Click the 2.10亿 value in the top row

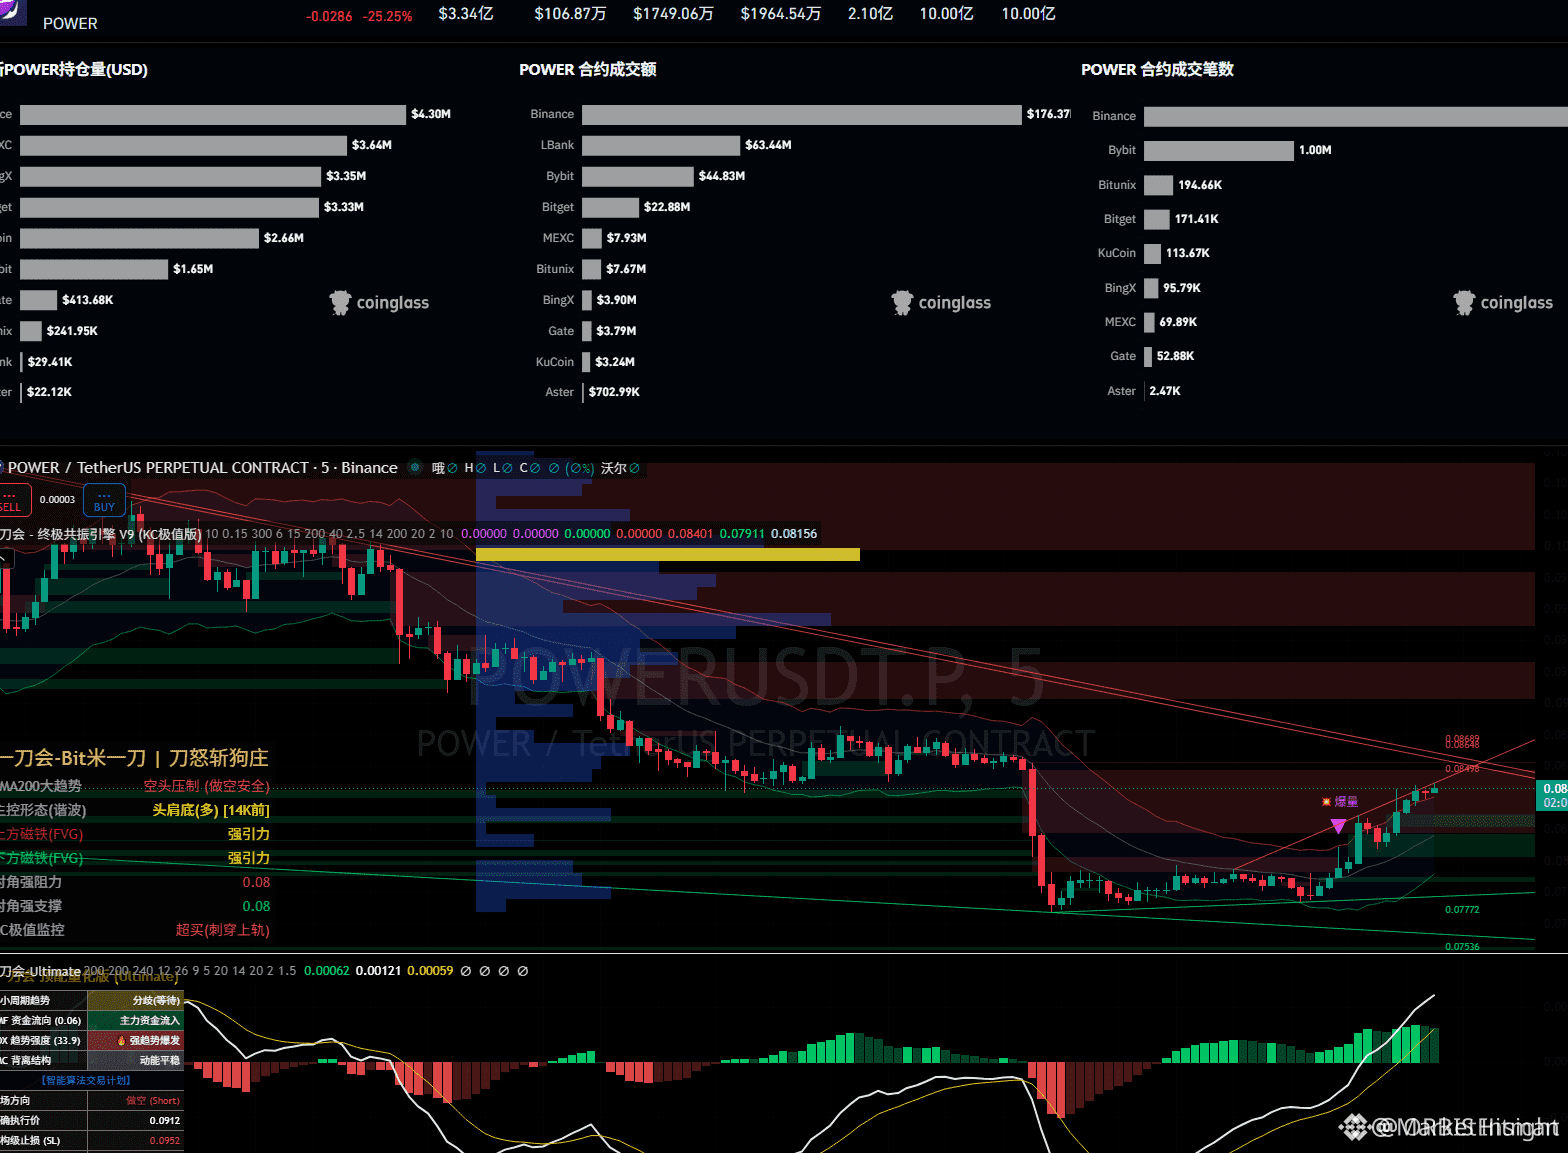pos(870,14)
